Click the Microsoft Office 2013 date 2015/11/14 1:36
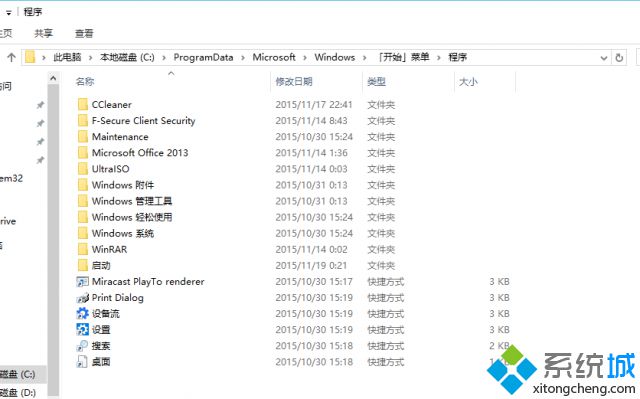The height and width of the screenshot is (399, 640). click(x=311, y=153)
